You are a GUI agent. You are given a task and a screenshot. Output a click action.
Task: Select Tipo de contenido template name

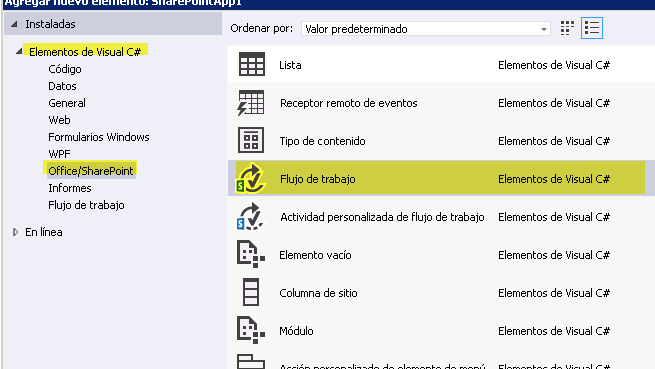tap(322, 141)
